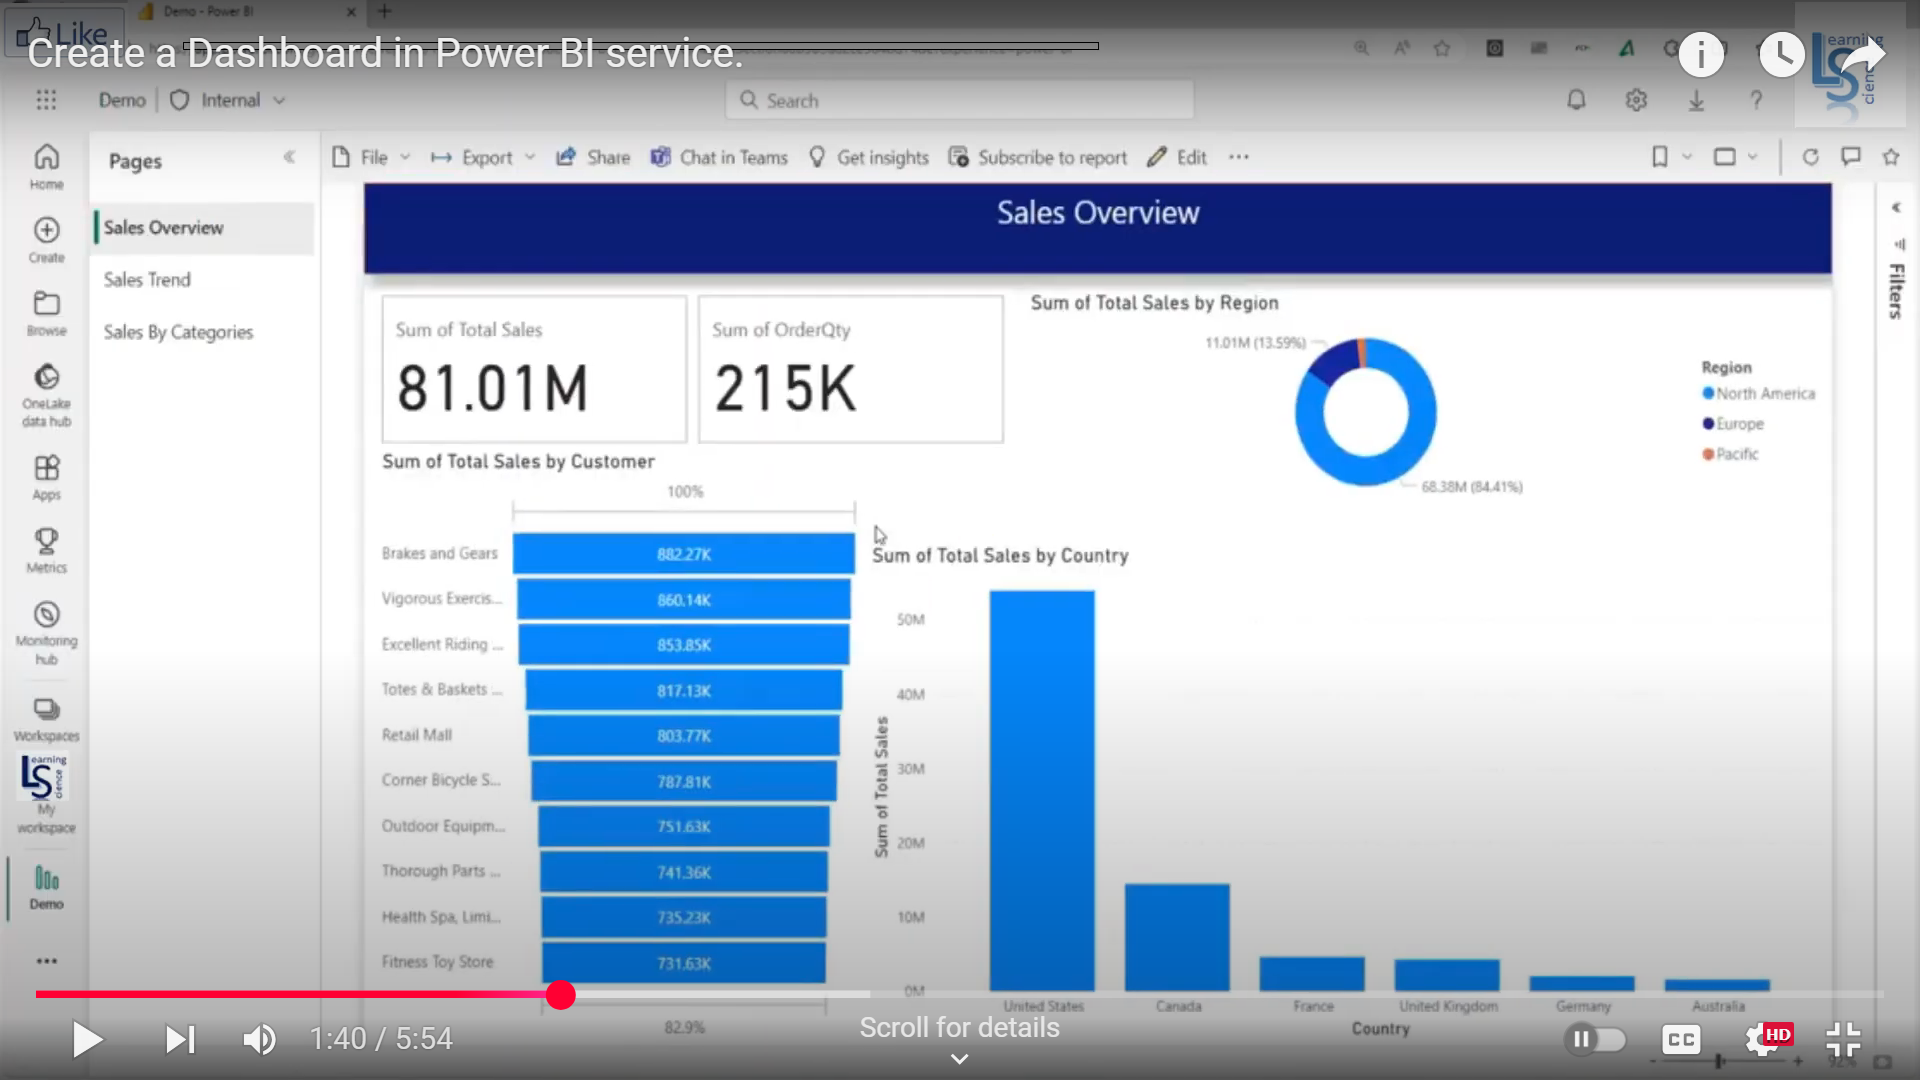The height and width of the screenshot is (1080, 1920).
Task: Play the video
Action: click(87, 1039)
